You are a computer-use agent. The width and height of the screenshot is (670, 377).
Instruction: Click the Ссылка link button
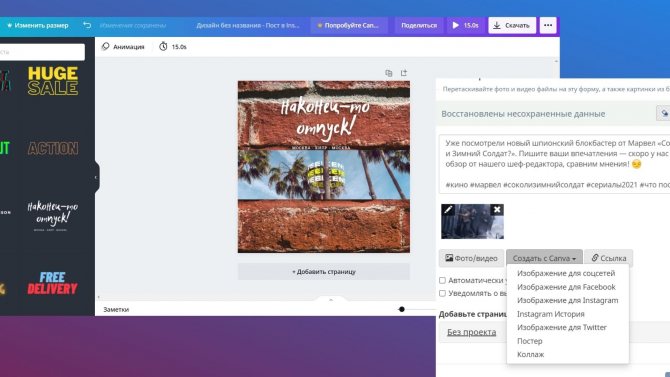608,258
